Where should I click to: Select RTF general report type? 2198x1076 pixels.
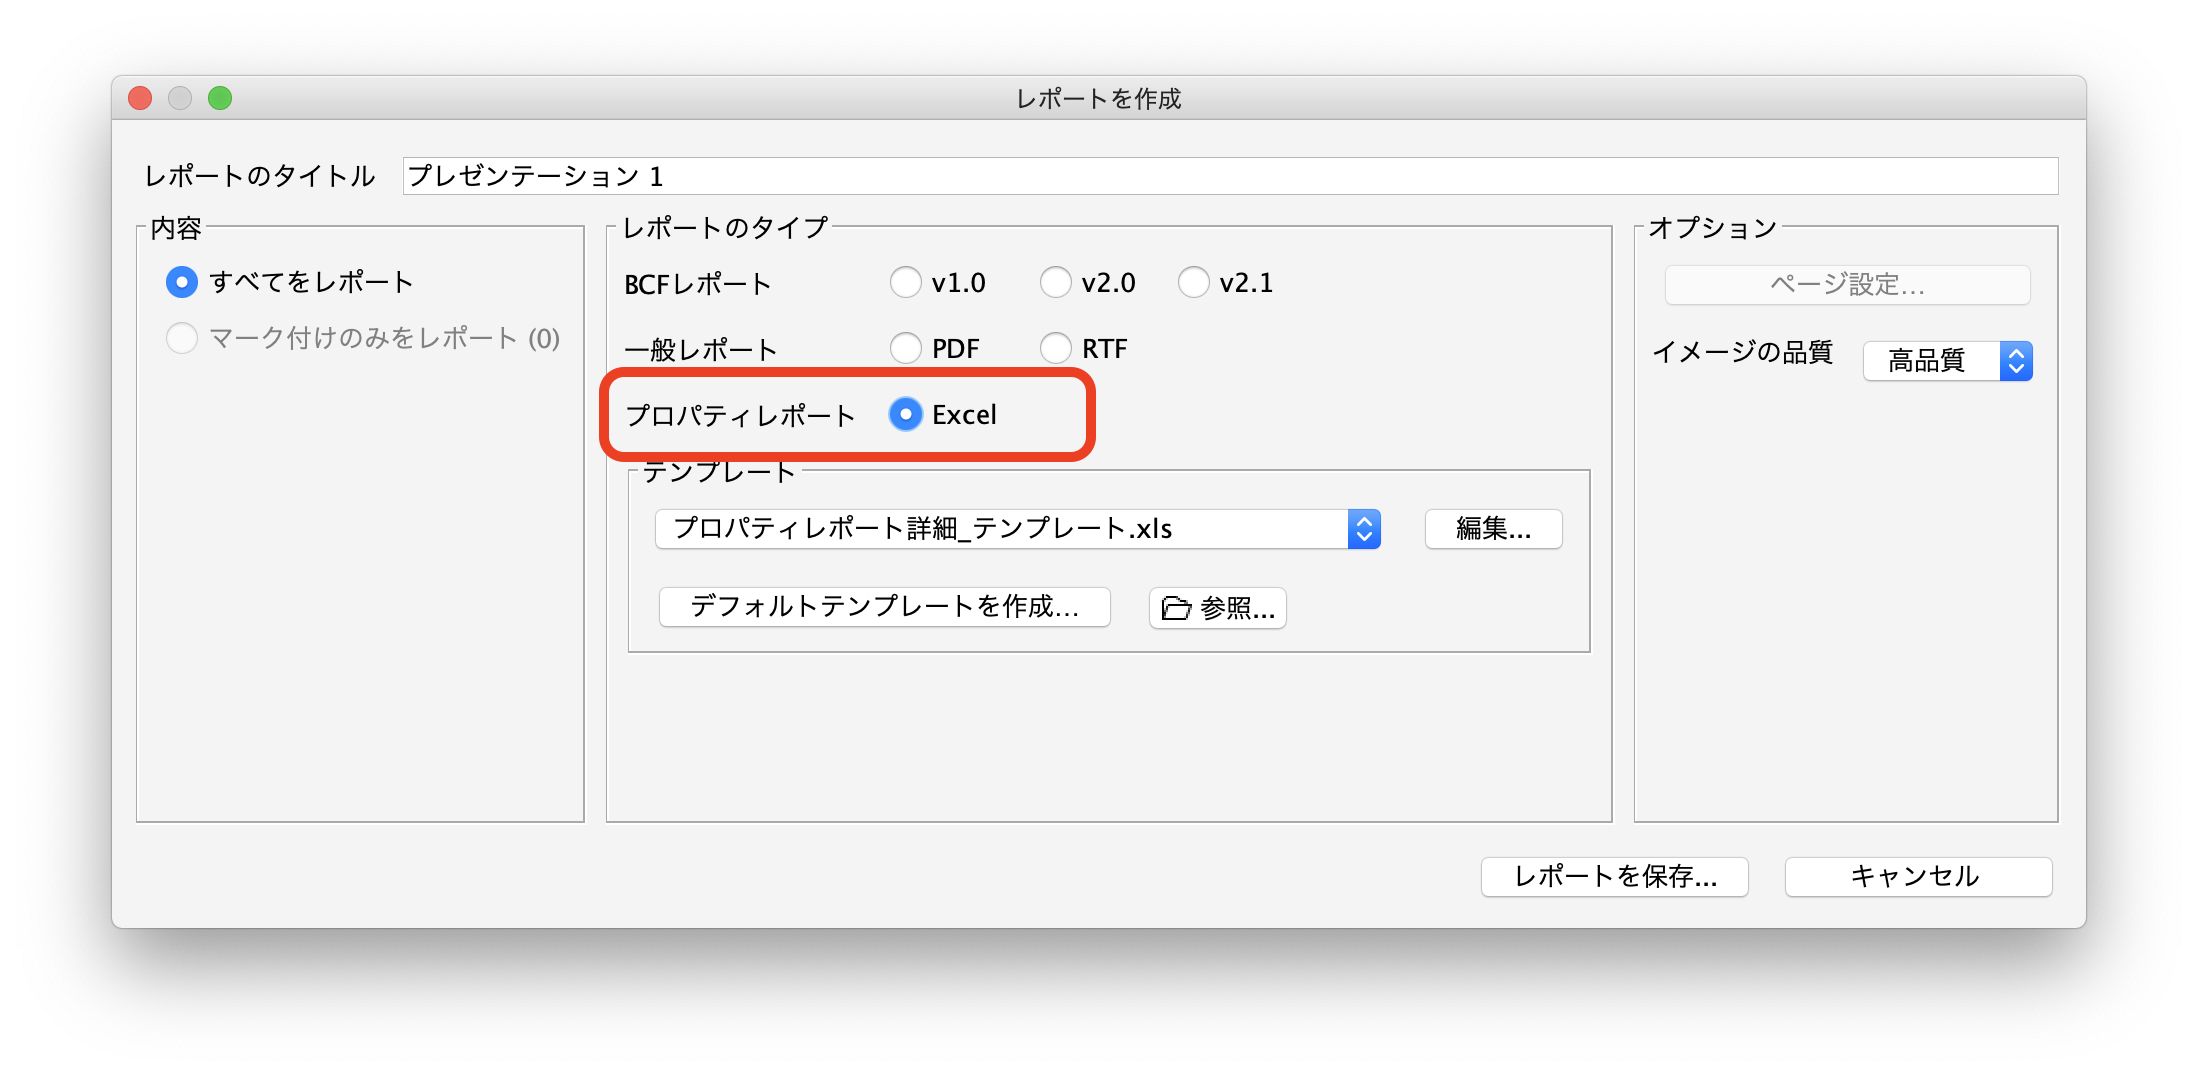pos(1056,349)
